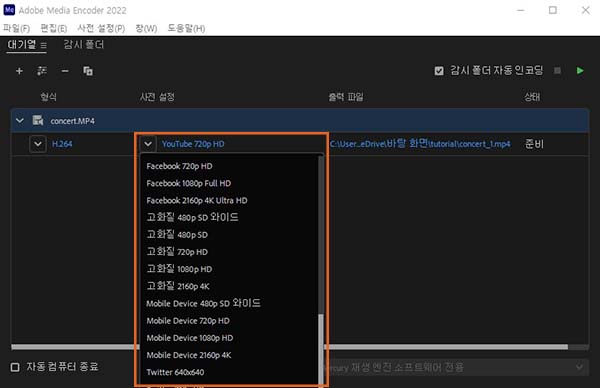Toggle the watch folder auto encoding checkbox
This screenshot has width=600, height=388.
coord(439,71)
